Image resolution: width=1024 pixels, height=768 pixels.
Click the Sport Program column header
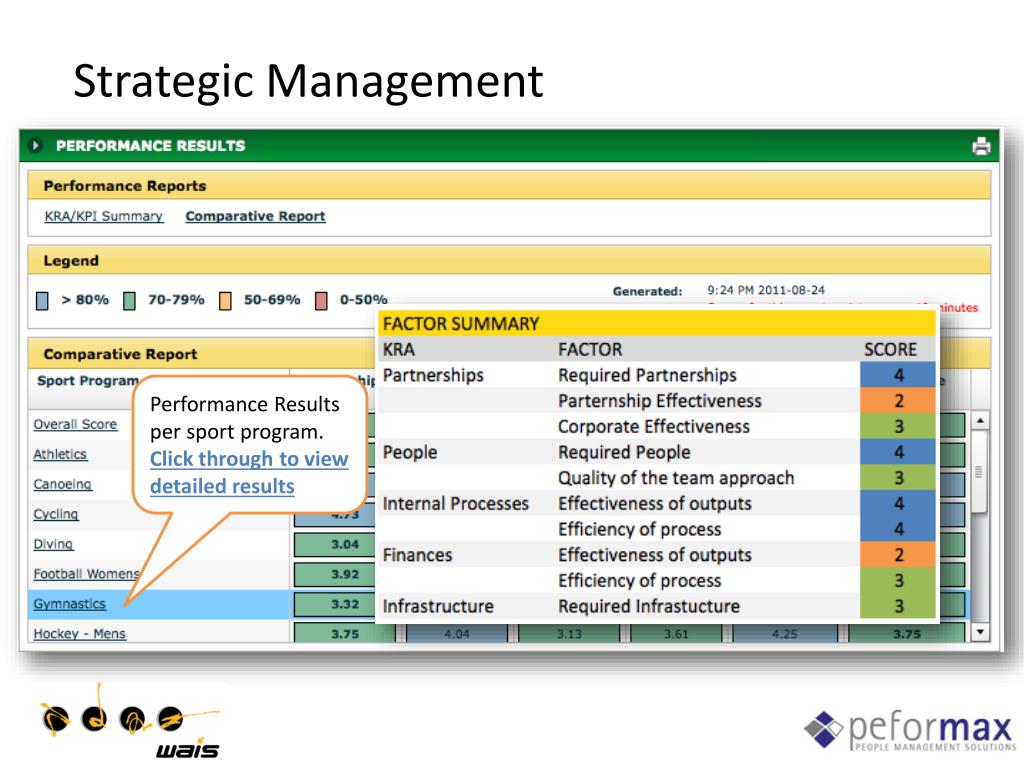(88, 381)
